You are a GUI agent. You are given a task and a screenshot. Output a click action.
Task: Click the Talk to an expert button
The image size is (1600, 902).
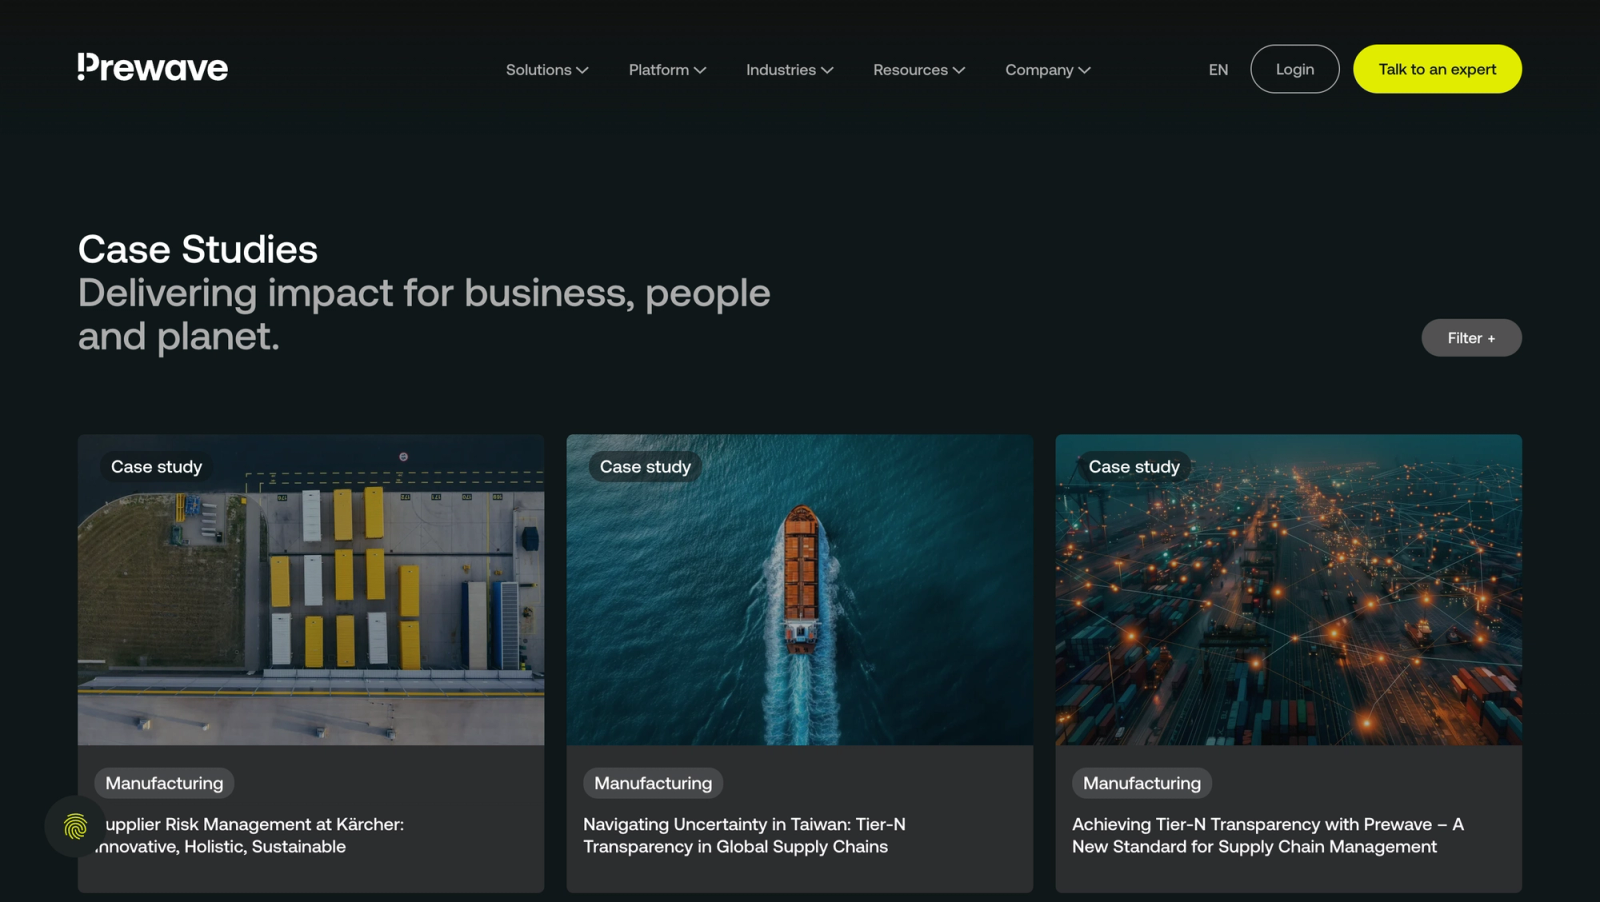(x=1437, y=69)
